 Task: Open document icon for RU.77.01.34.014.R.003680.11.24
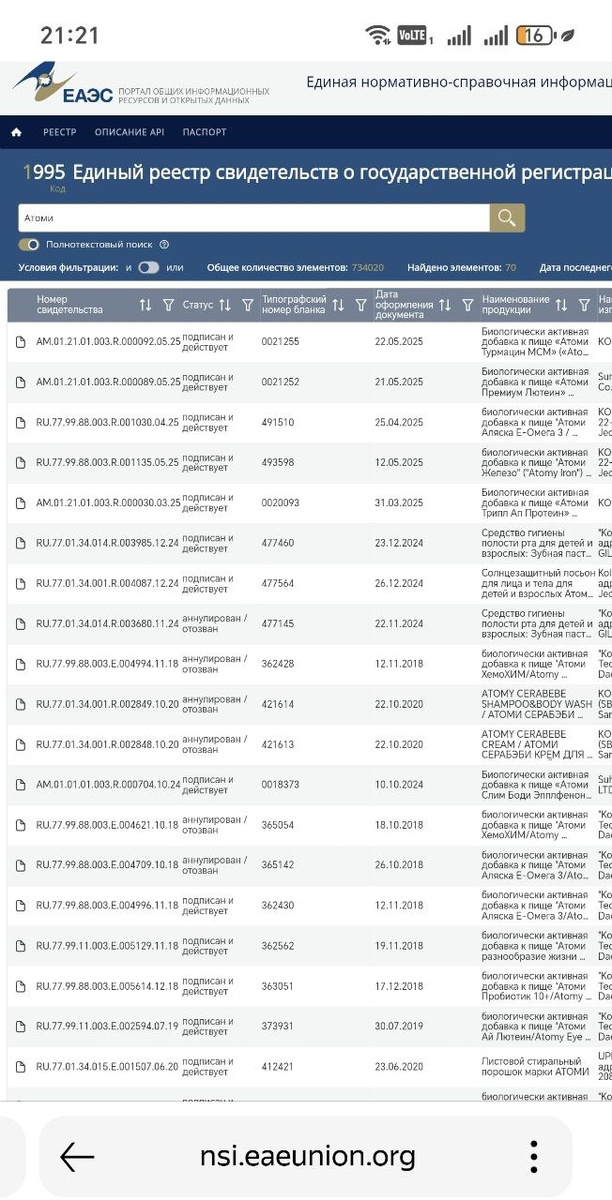[20, 624]
